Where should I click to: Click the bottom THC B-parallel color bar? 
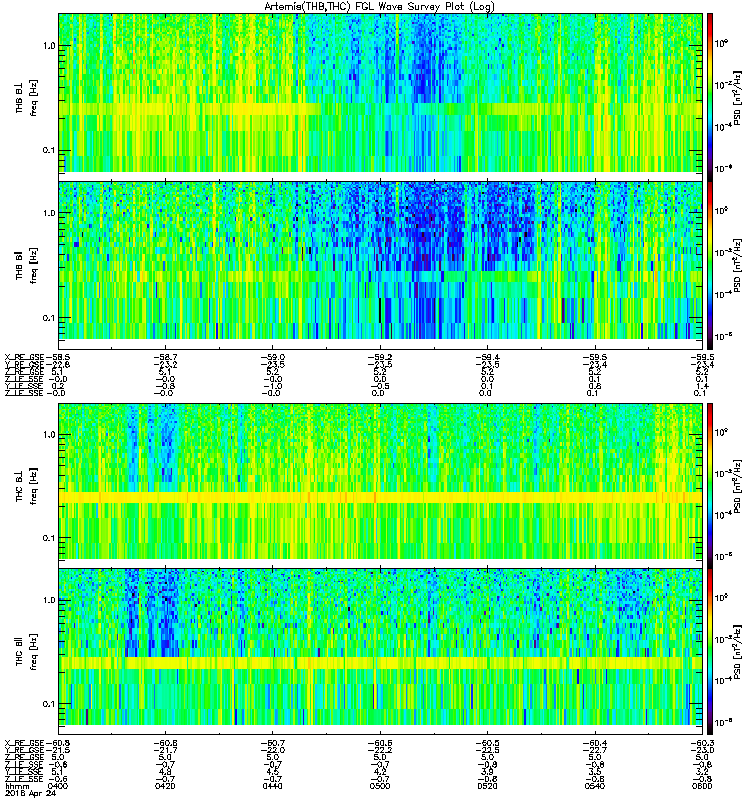710,652
